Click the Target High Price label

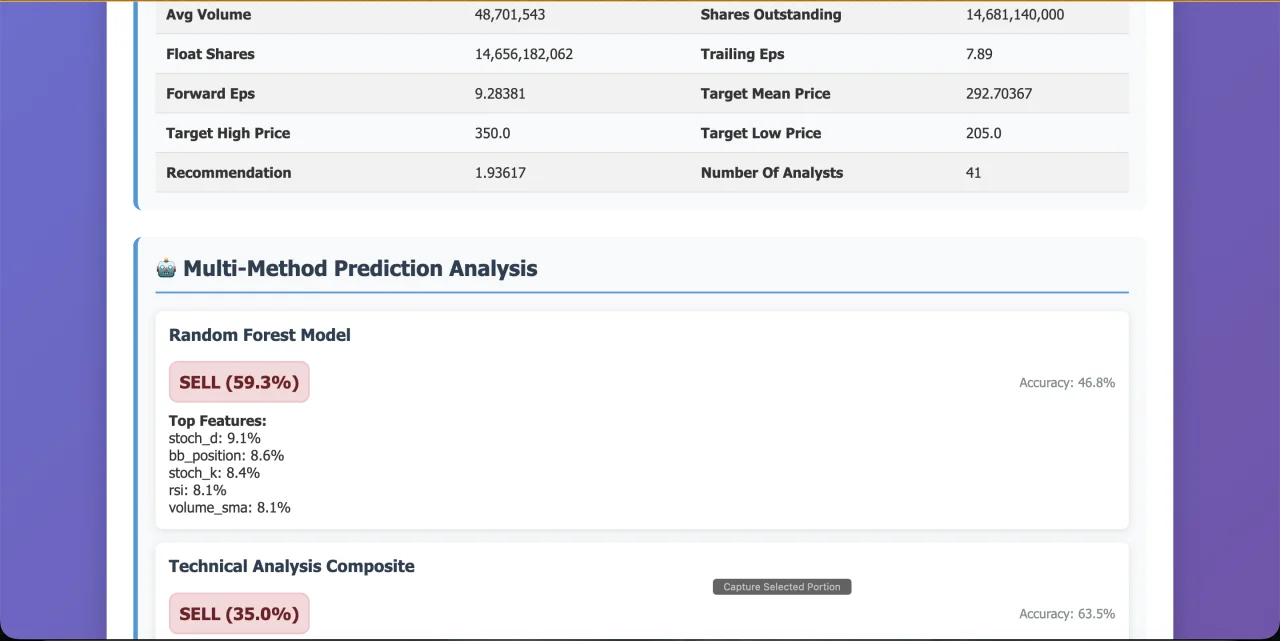(x=228, y=133)
